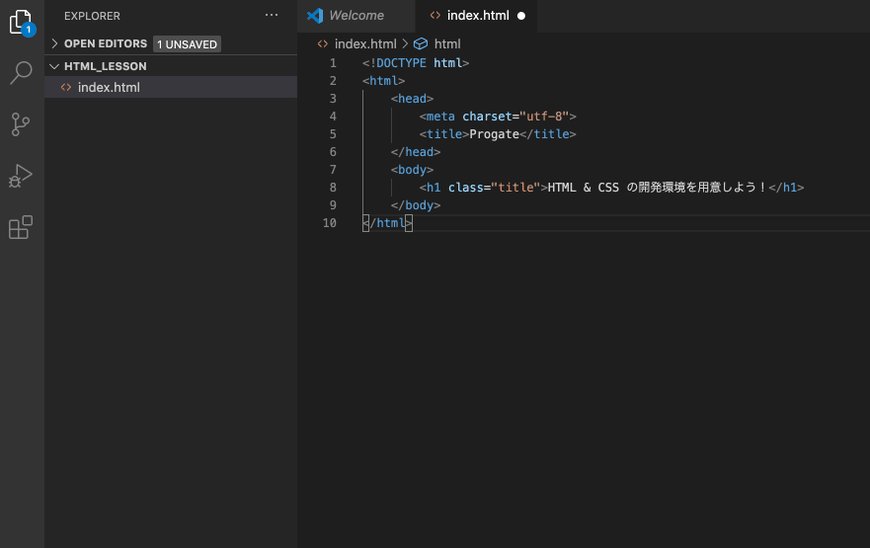
Task: Click index.html in the breadcrumb
Action: (366, 44)
